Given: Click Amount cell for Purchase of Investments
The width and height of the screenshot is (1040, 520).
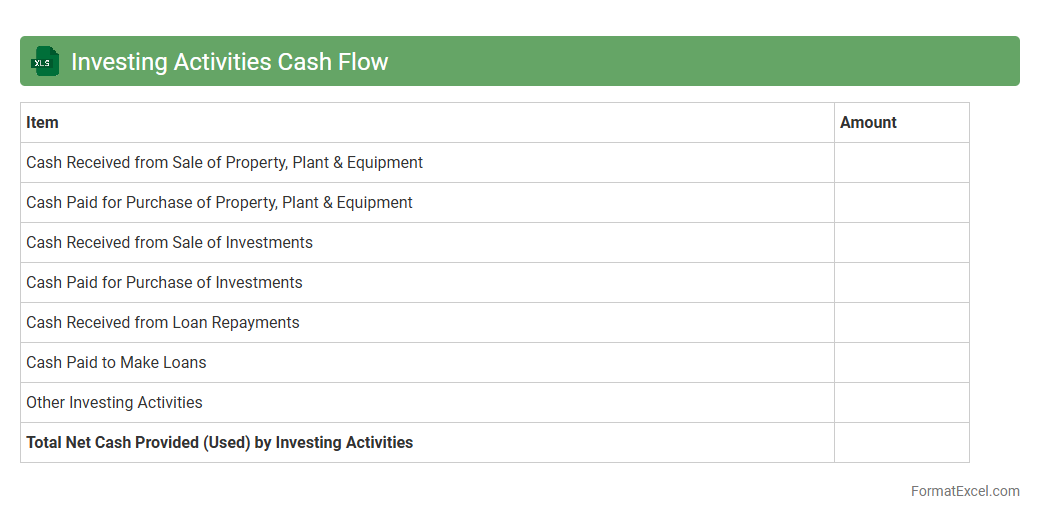Looking at the screenshot, I should point(901,282).
